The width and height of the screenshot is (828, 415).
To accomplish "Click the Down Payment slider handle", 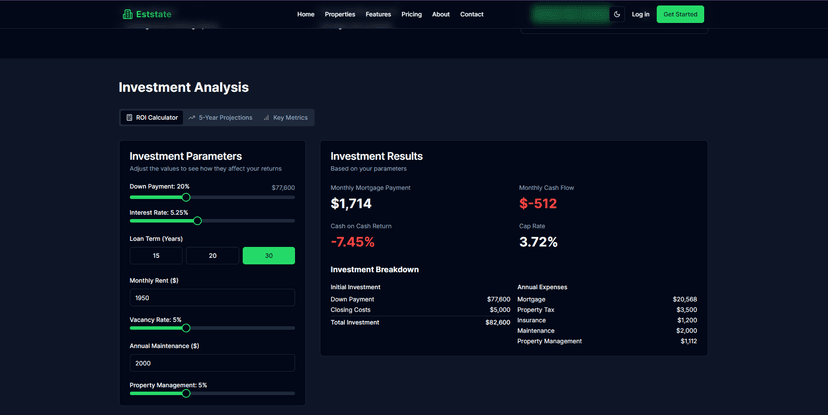I will pyautogui.click(x=186, y=197).
